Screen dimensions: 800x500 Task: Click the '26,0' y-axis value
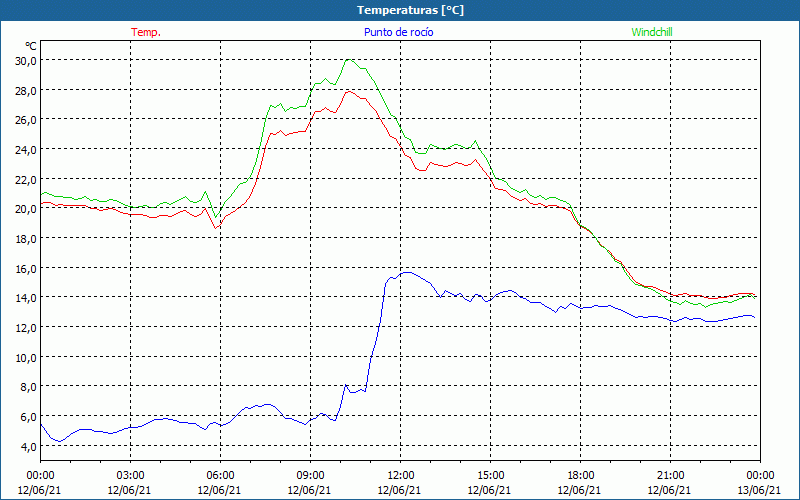[x=26, y=120]
